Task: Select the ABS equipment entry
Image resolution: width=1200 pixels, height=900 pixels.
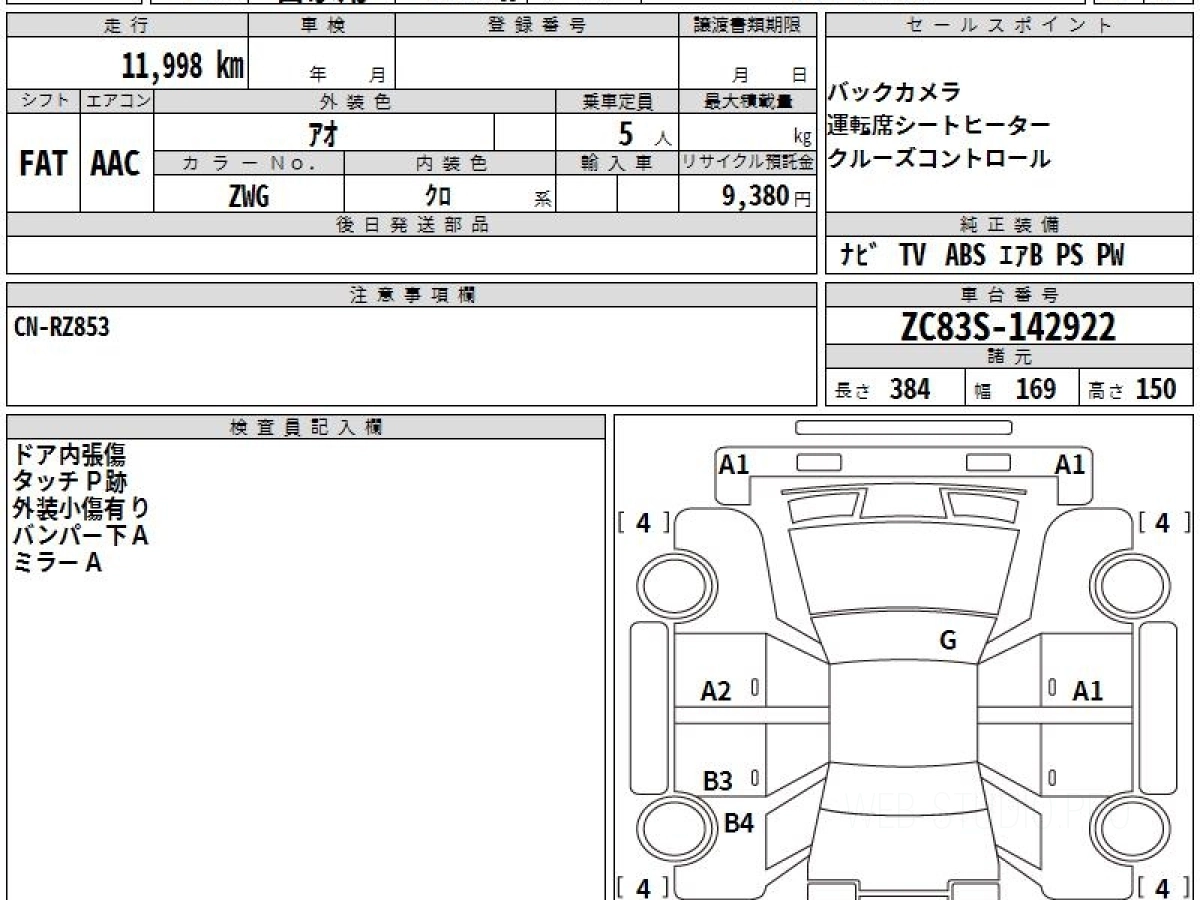Action: coord(965,256)
